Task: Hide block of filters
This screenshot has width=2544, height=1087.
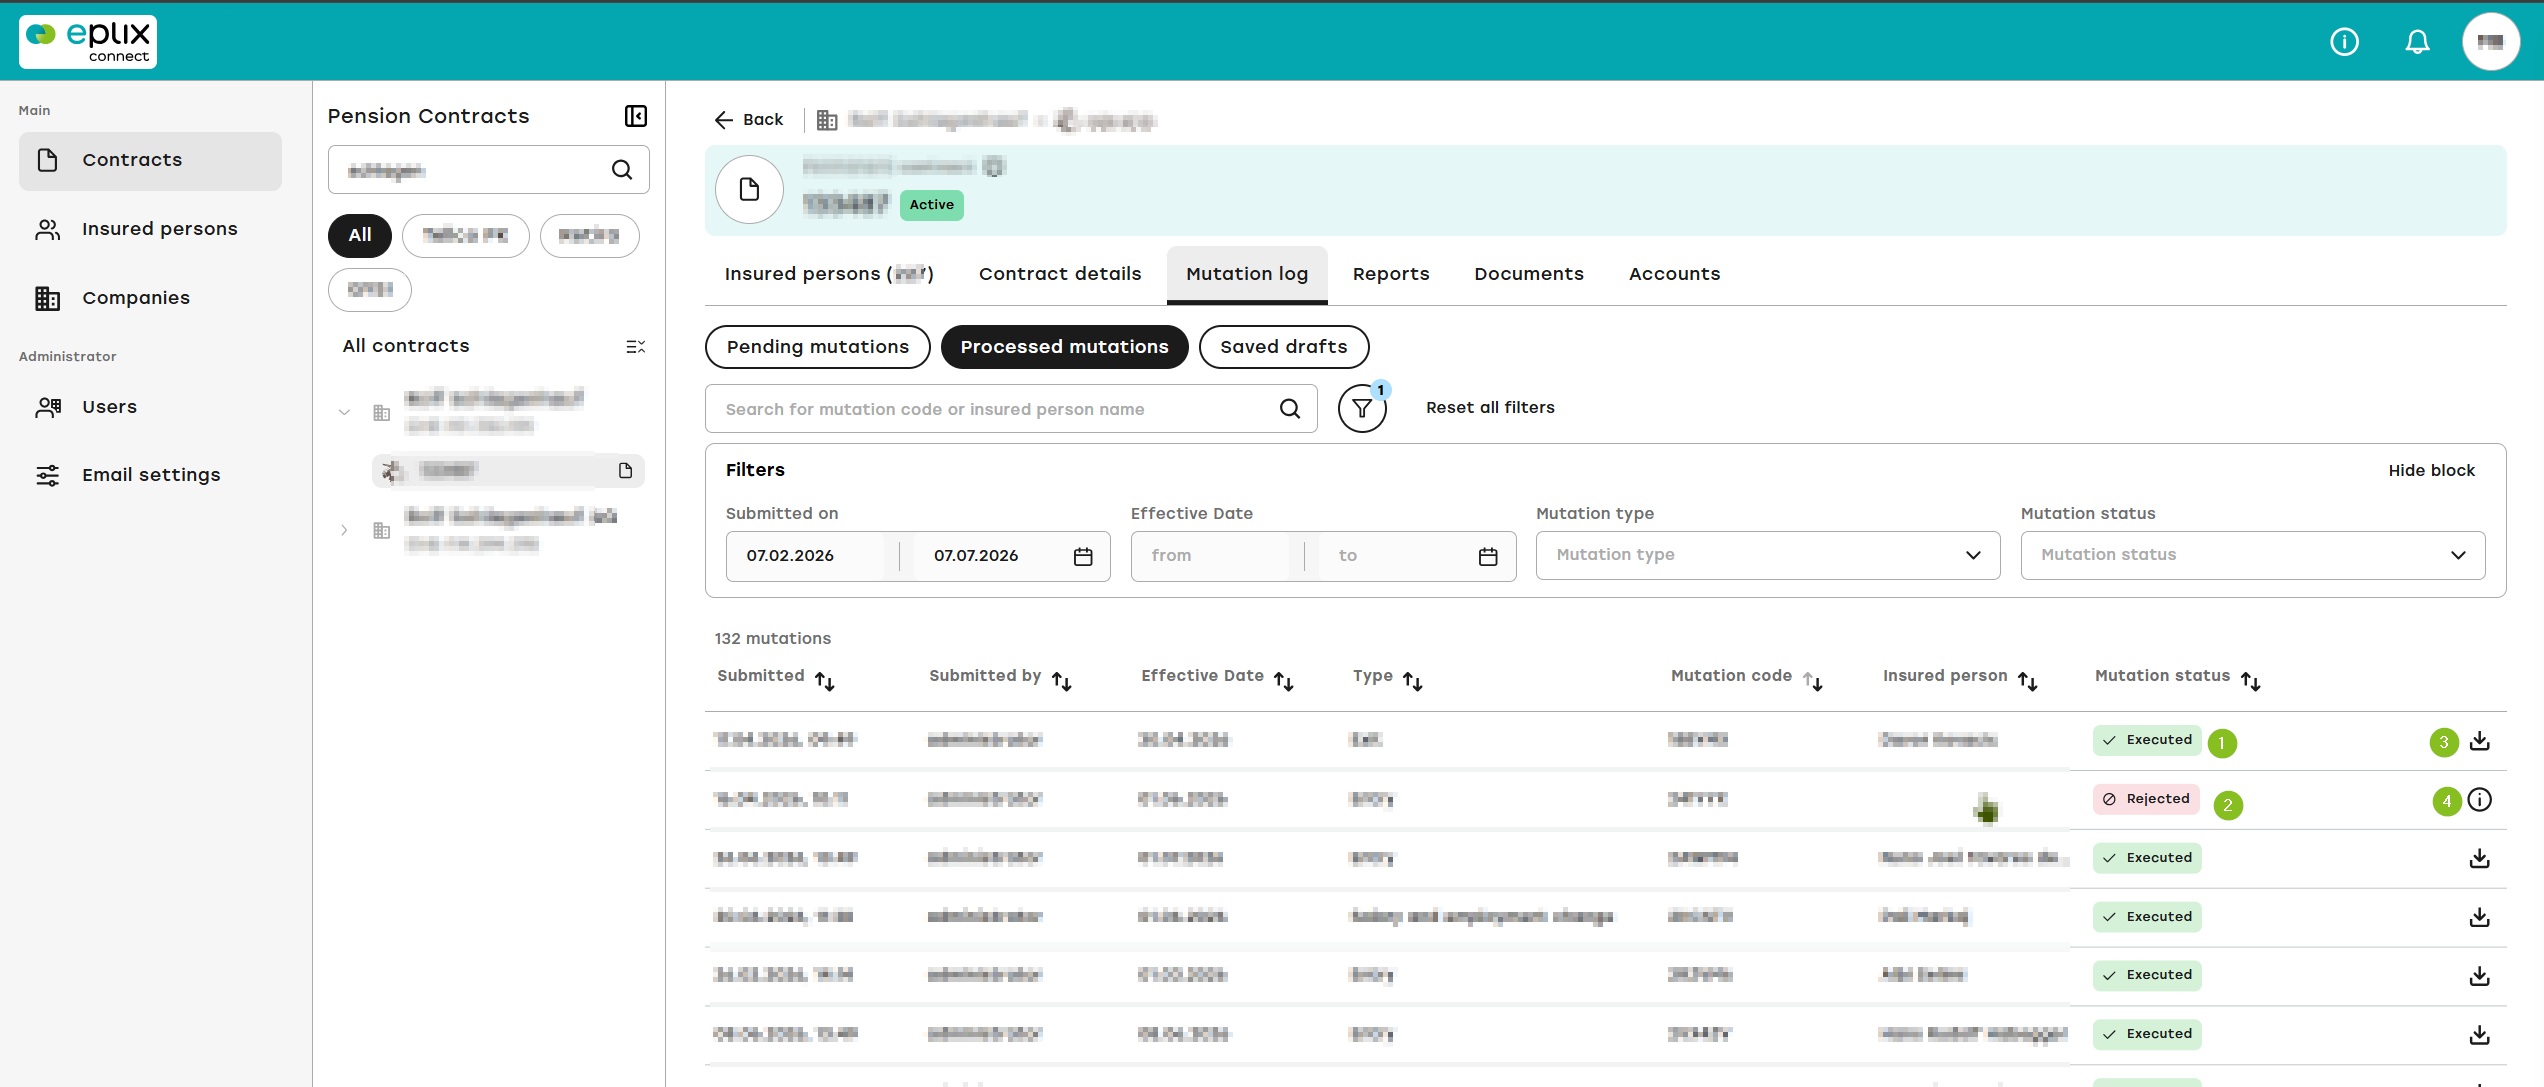Action: point(2431,470)
